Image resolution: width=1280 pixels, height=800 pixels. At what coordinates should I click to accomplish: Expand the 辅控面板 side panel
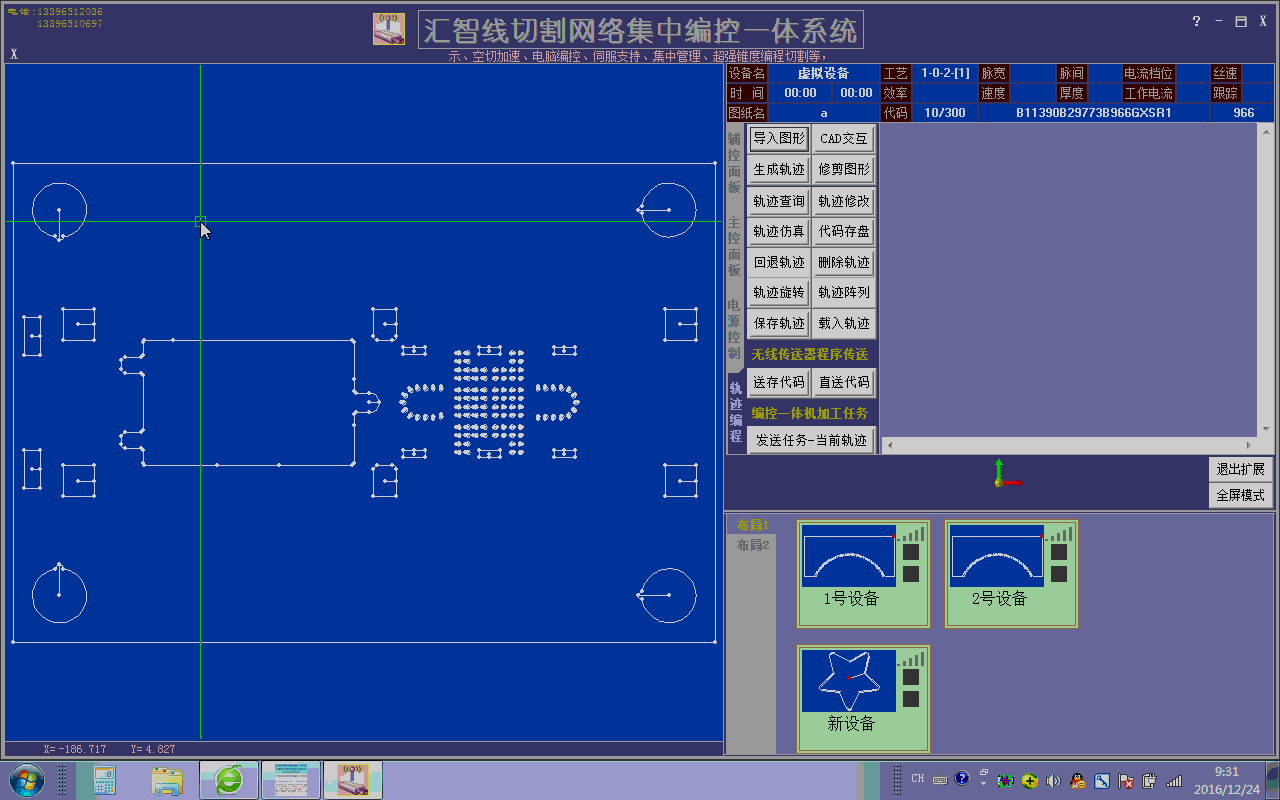[735, 162]
